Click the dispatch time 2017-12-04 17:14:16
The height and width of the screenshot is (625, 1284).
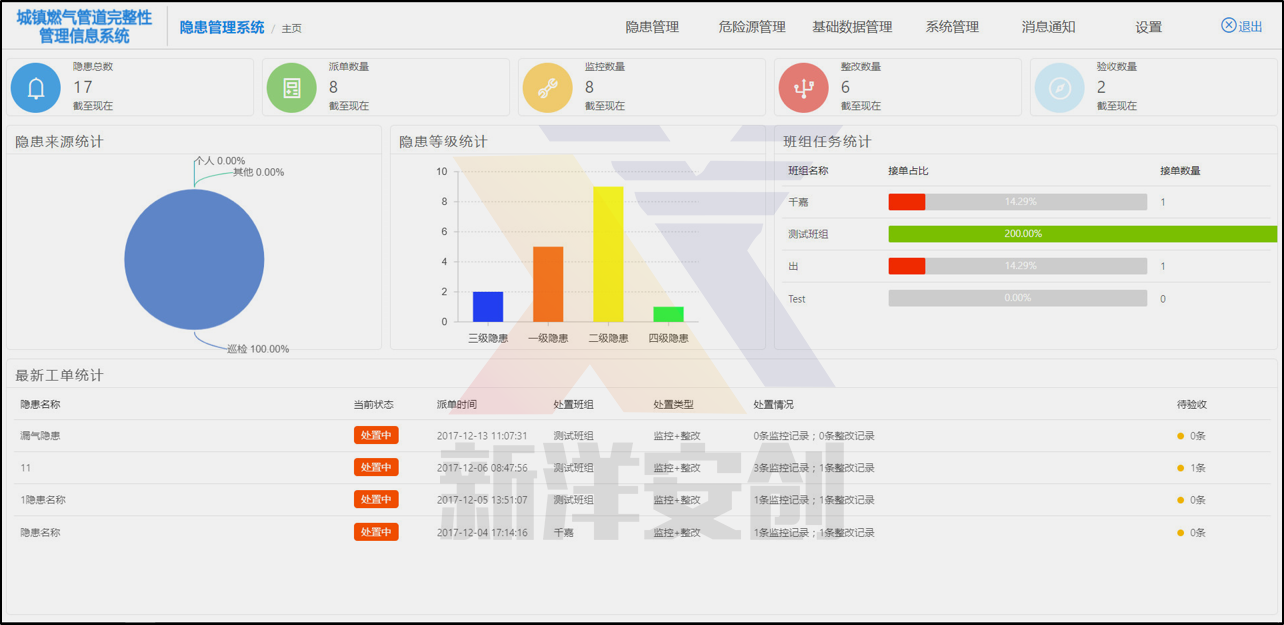click(482, 533)
